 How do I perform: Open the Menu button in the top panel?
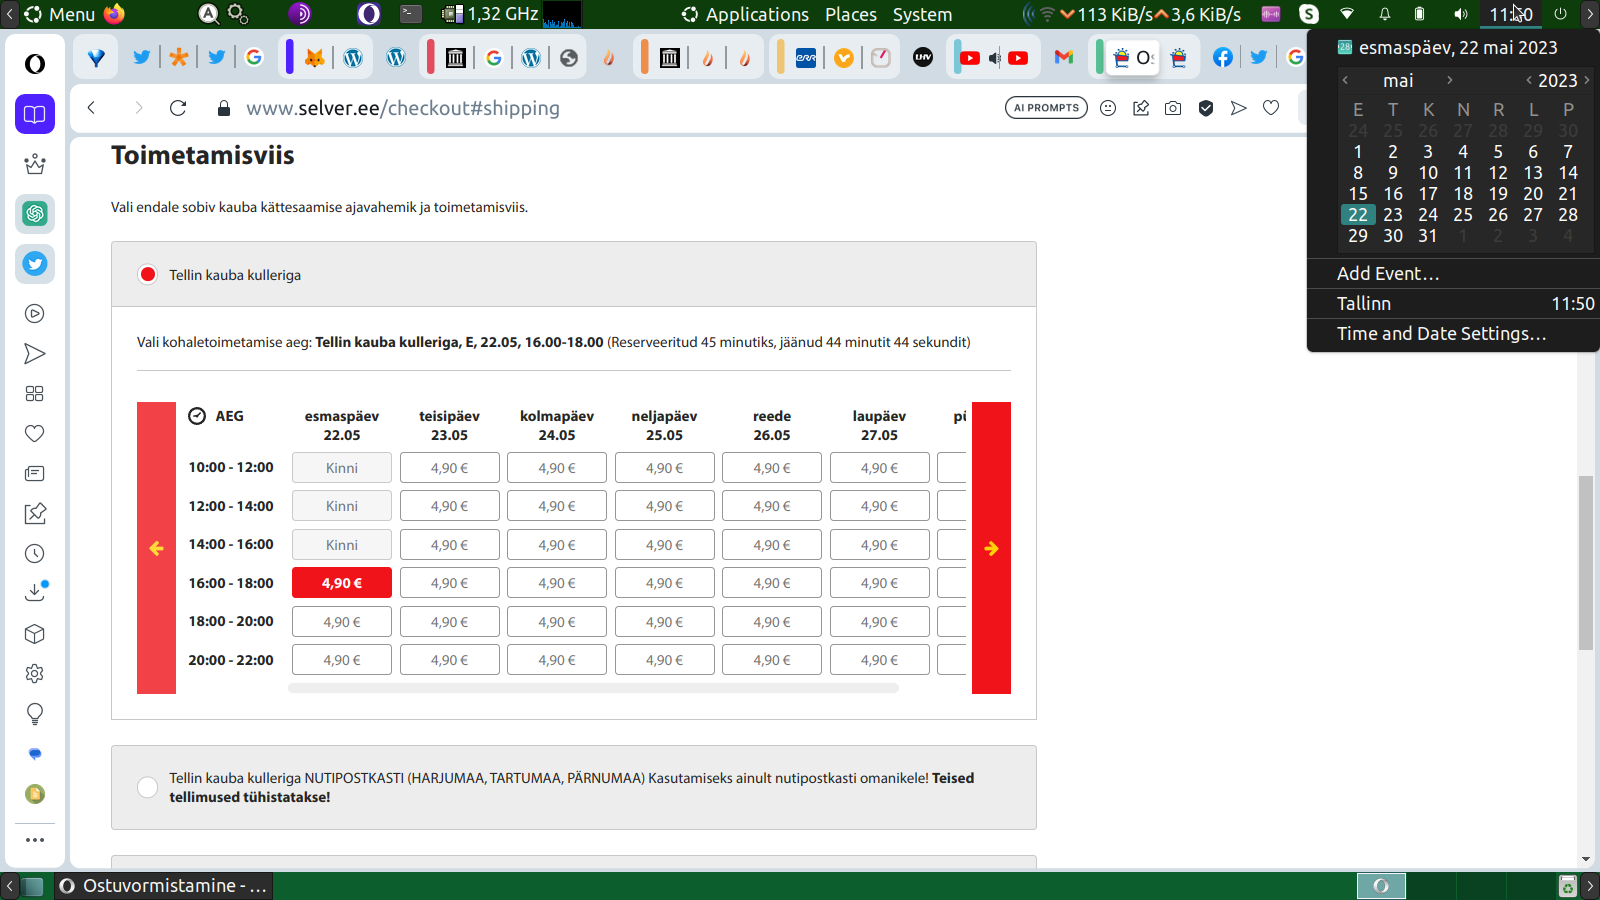pos(59,14)
